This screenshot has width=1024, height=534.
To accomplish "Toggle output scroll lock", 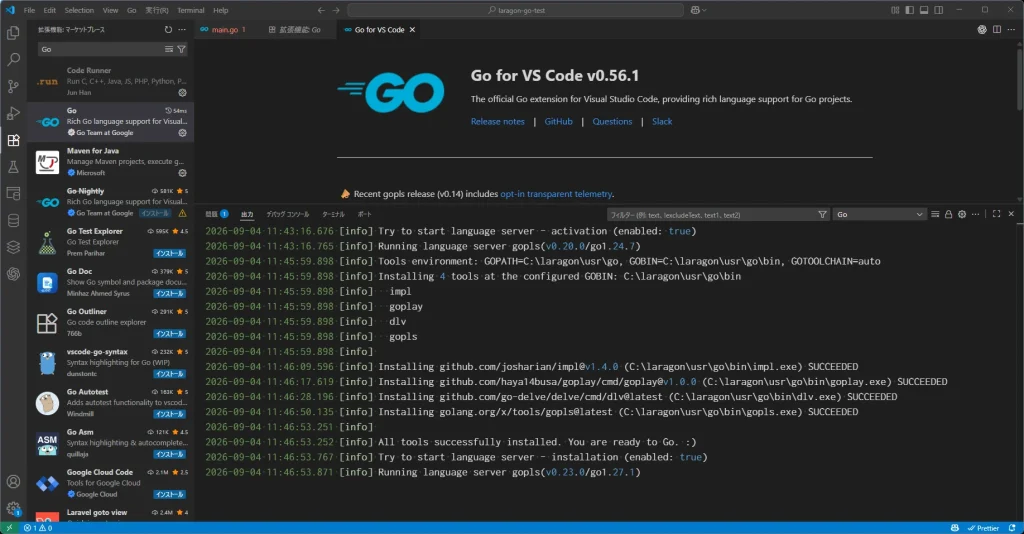I will [x=948, y=214].
